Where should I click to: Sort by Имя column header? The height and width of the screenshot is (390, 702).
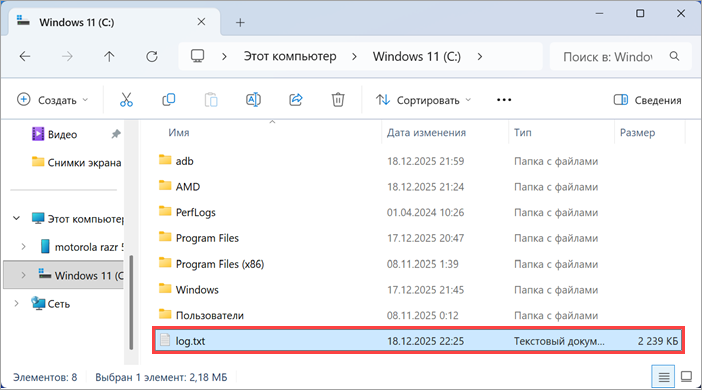[x=179, y=133]
